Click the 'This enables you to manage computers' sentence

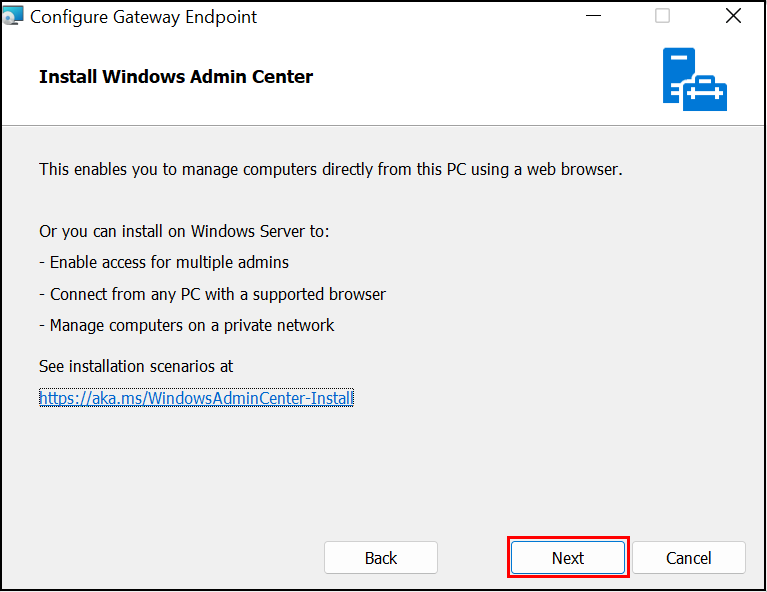coord(331,169)
